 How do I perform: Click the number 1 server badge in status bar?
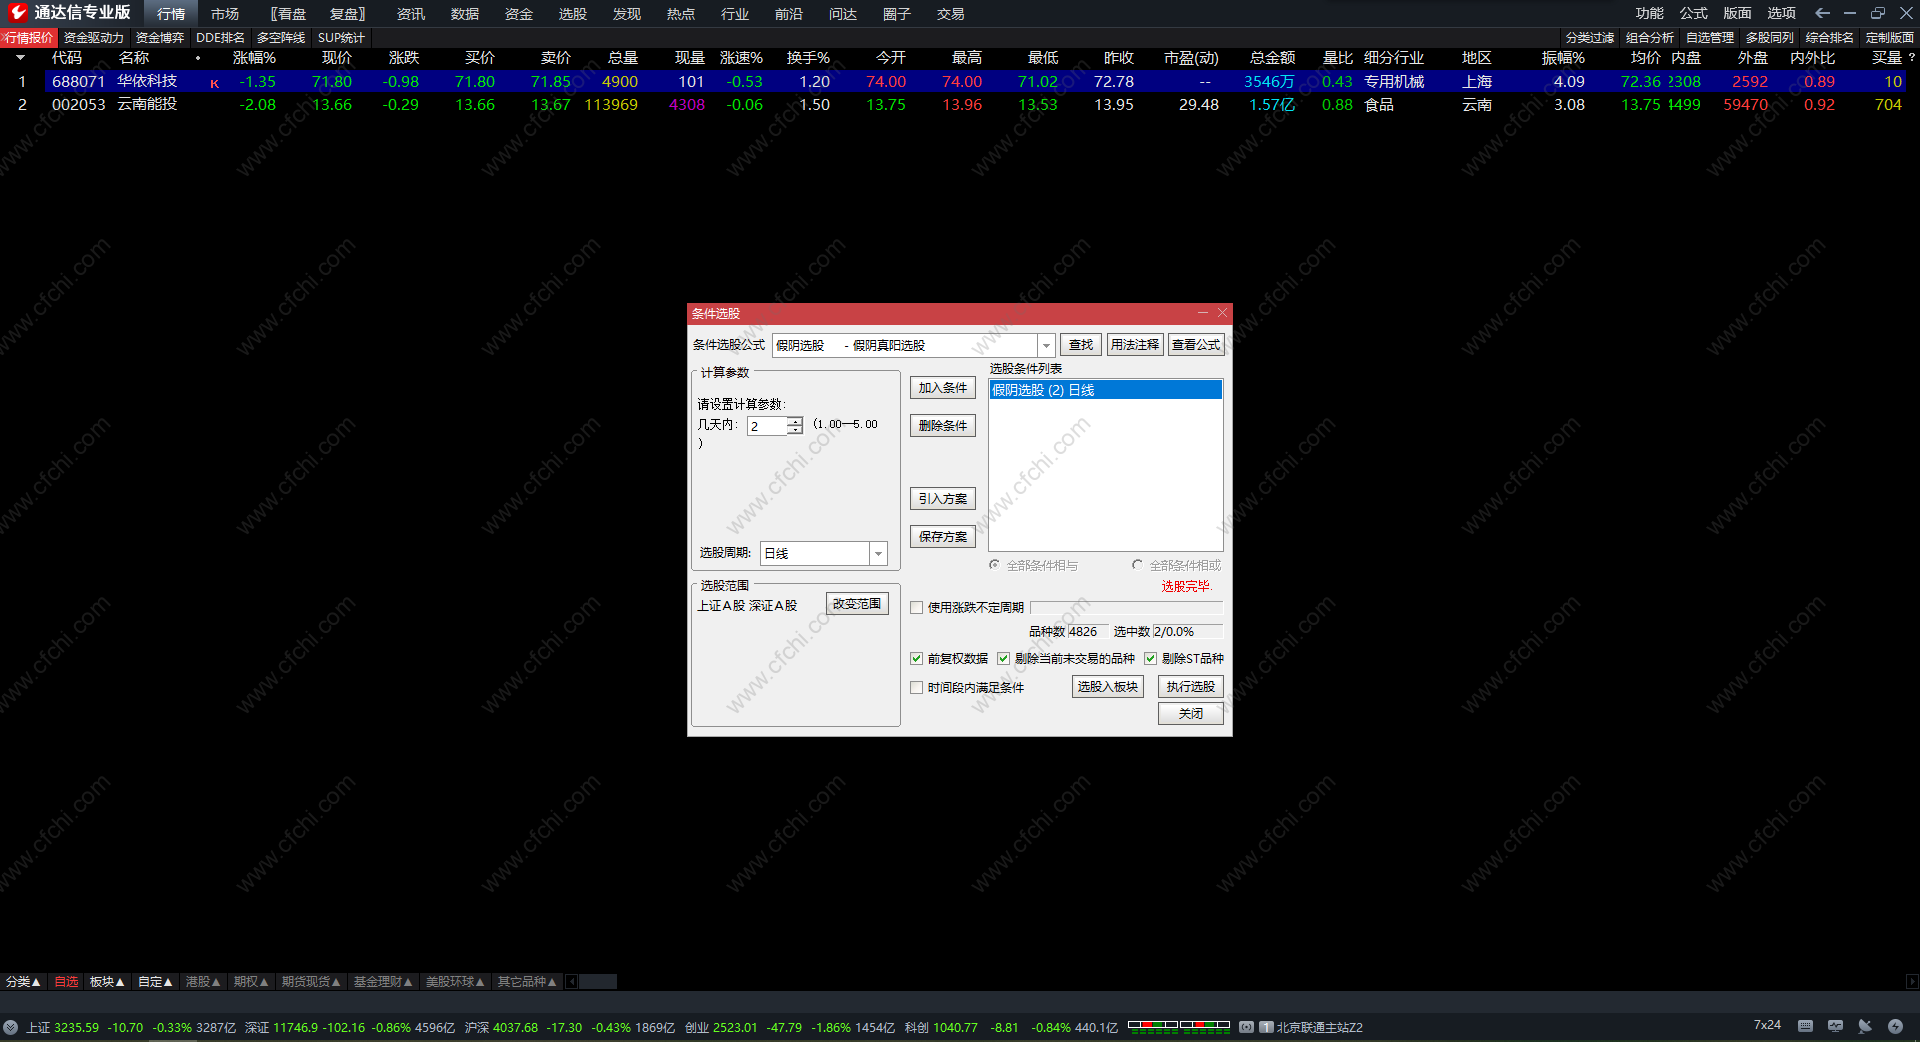tap(1266, 1027)
